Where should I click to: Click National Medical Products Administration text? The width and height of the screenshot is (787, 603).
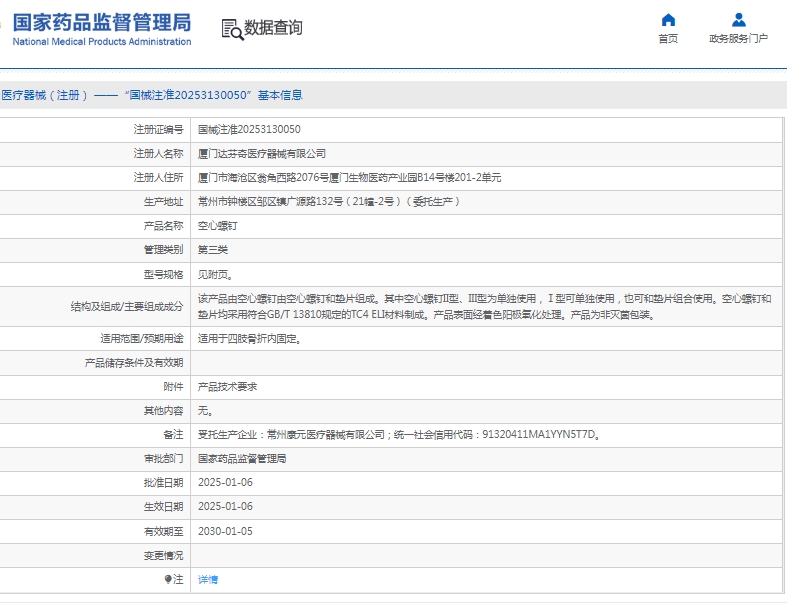point(102,42)
